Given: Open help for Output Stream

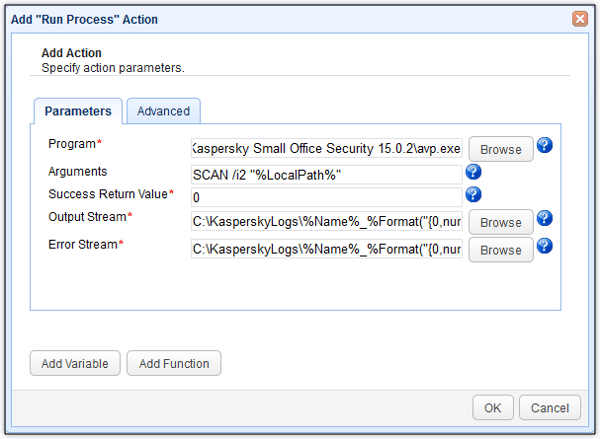Looking at the screenshot, I should tap(545, 219).
